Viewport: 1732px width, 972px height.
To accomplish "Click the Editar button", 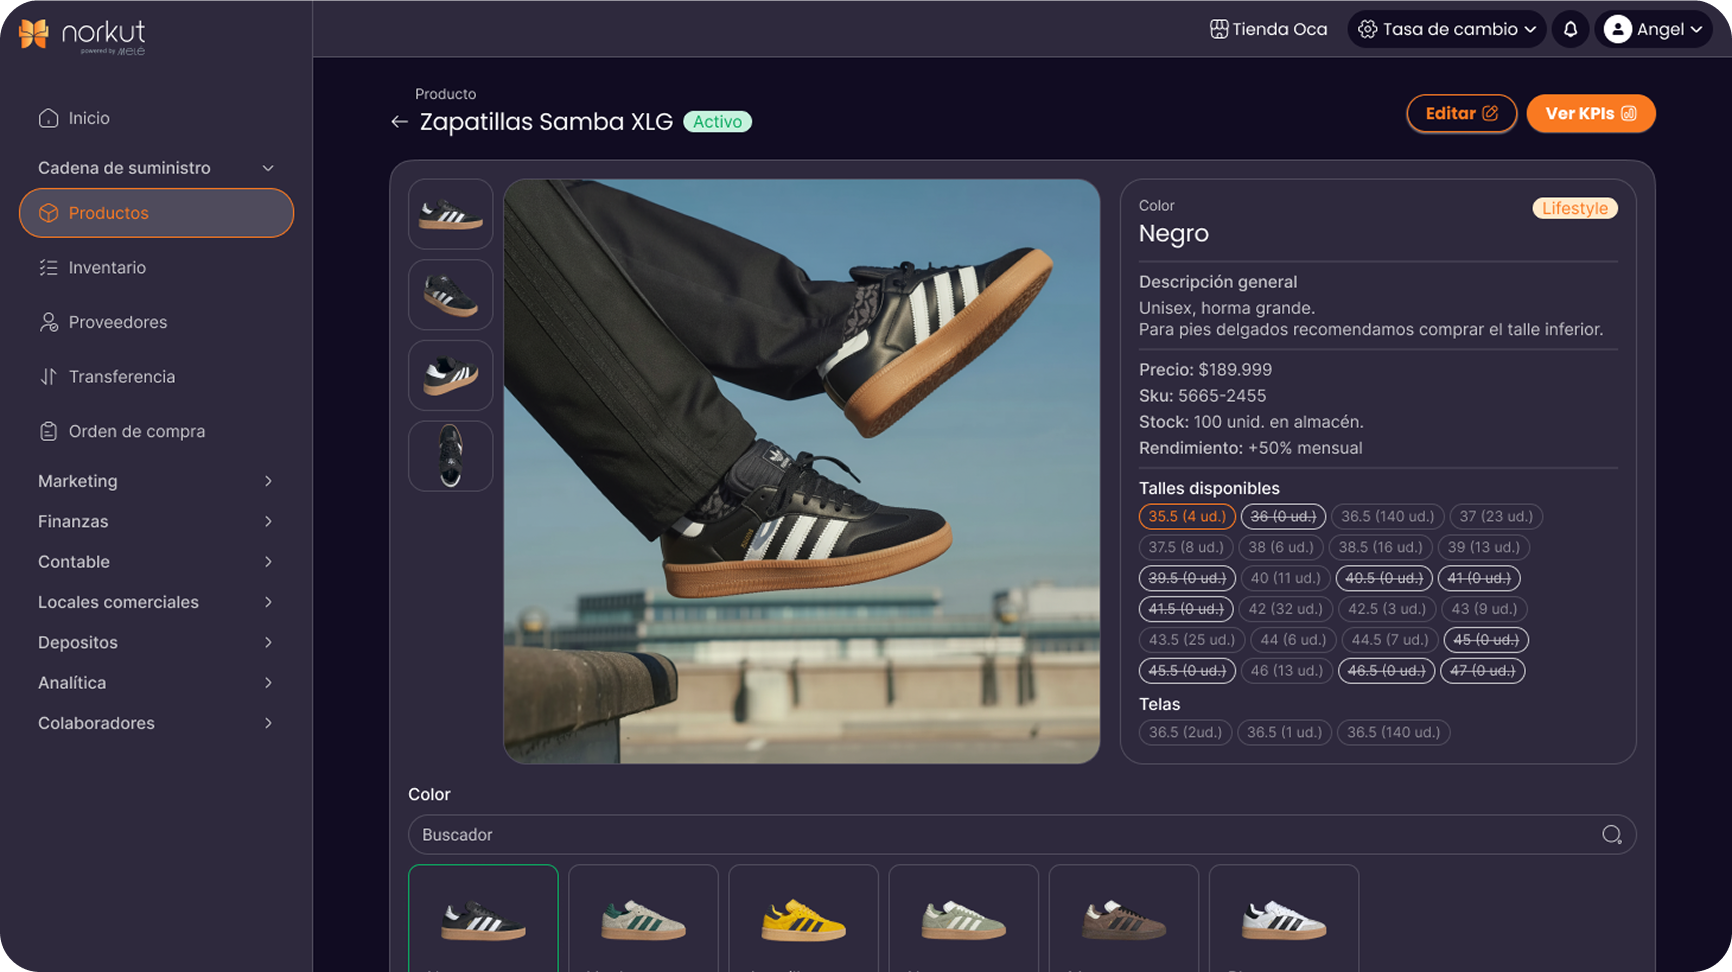I will tap(1461, 114).
